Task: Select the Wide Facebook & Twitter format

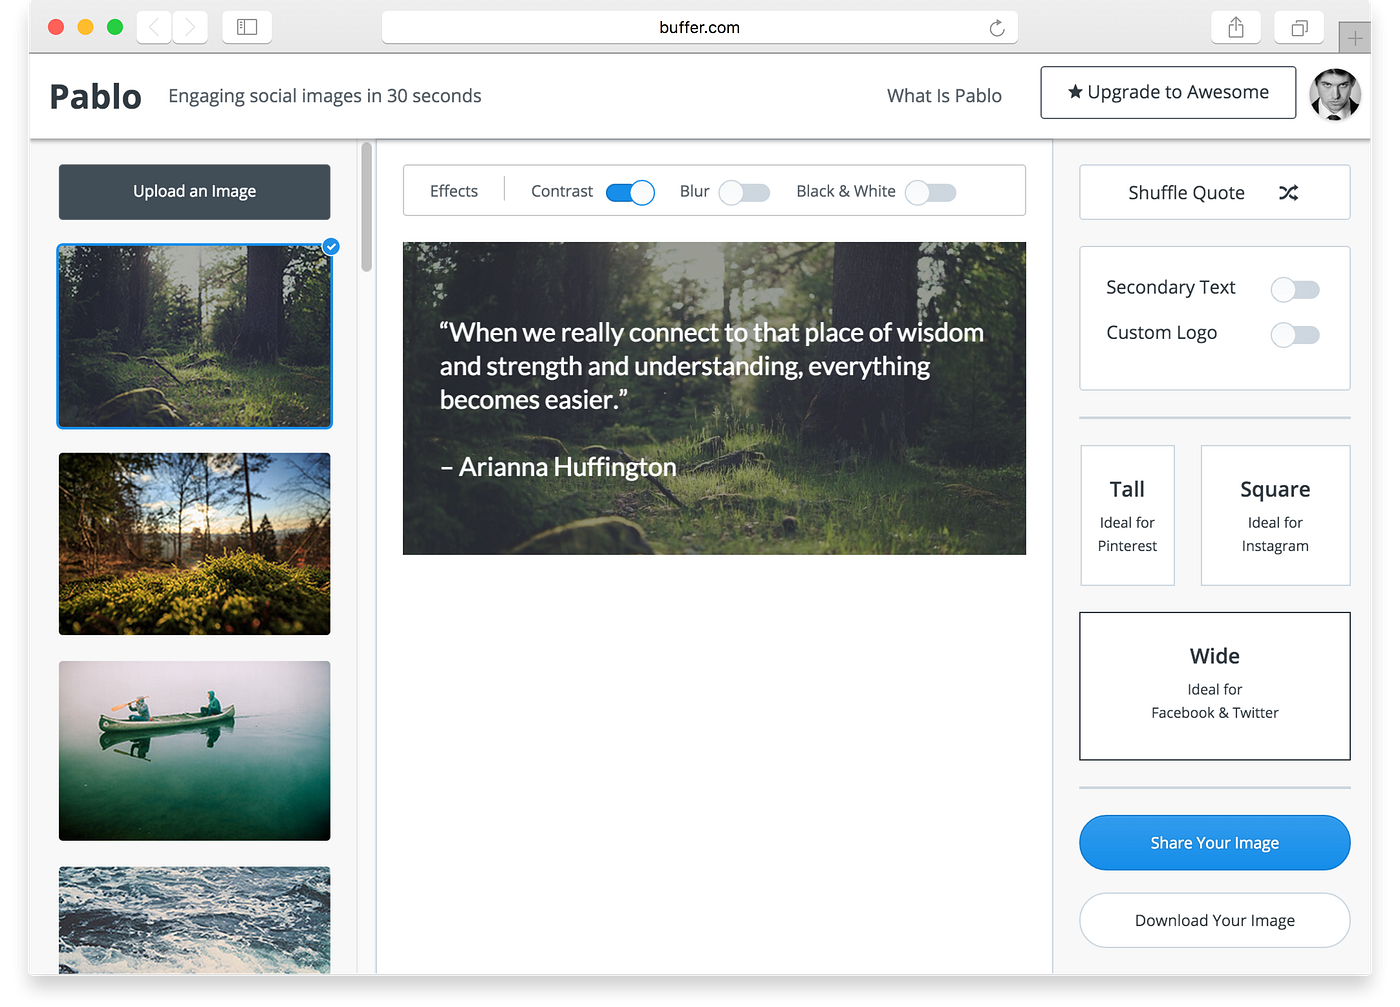Action: [1215, 686]
